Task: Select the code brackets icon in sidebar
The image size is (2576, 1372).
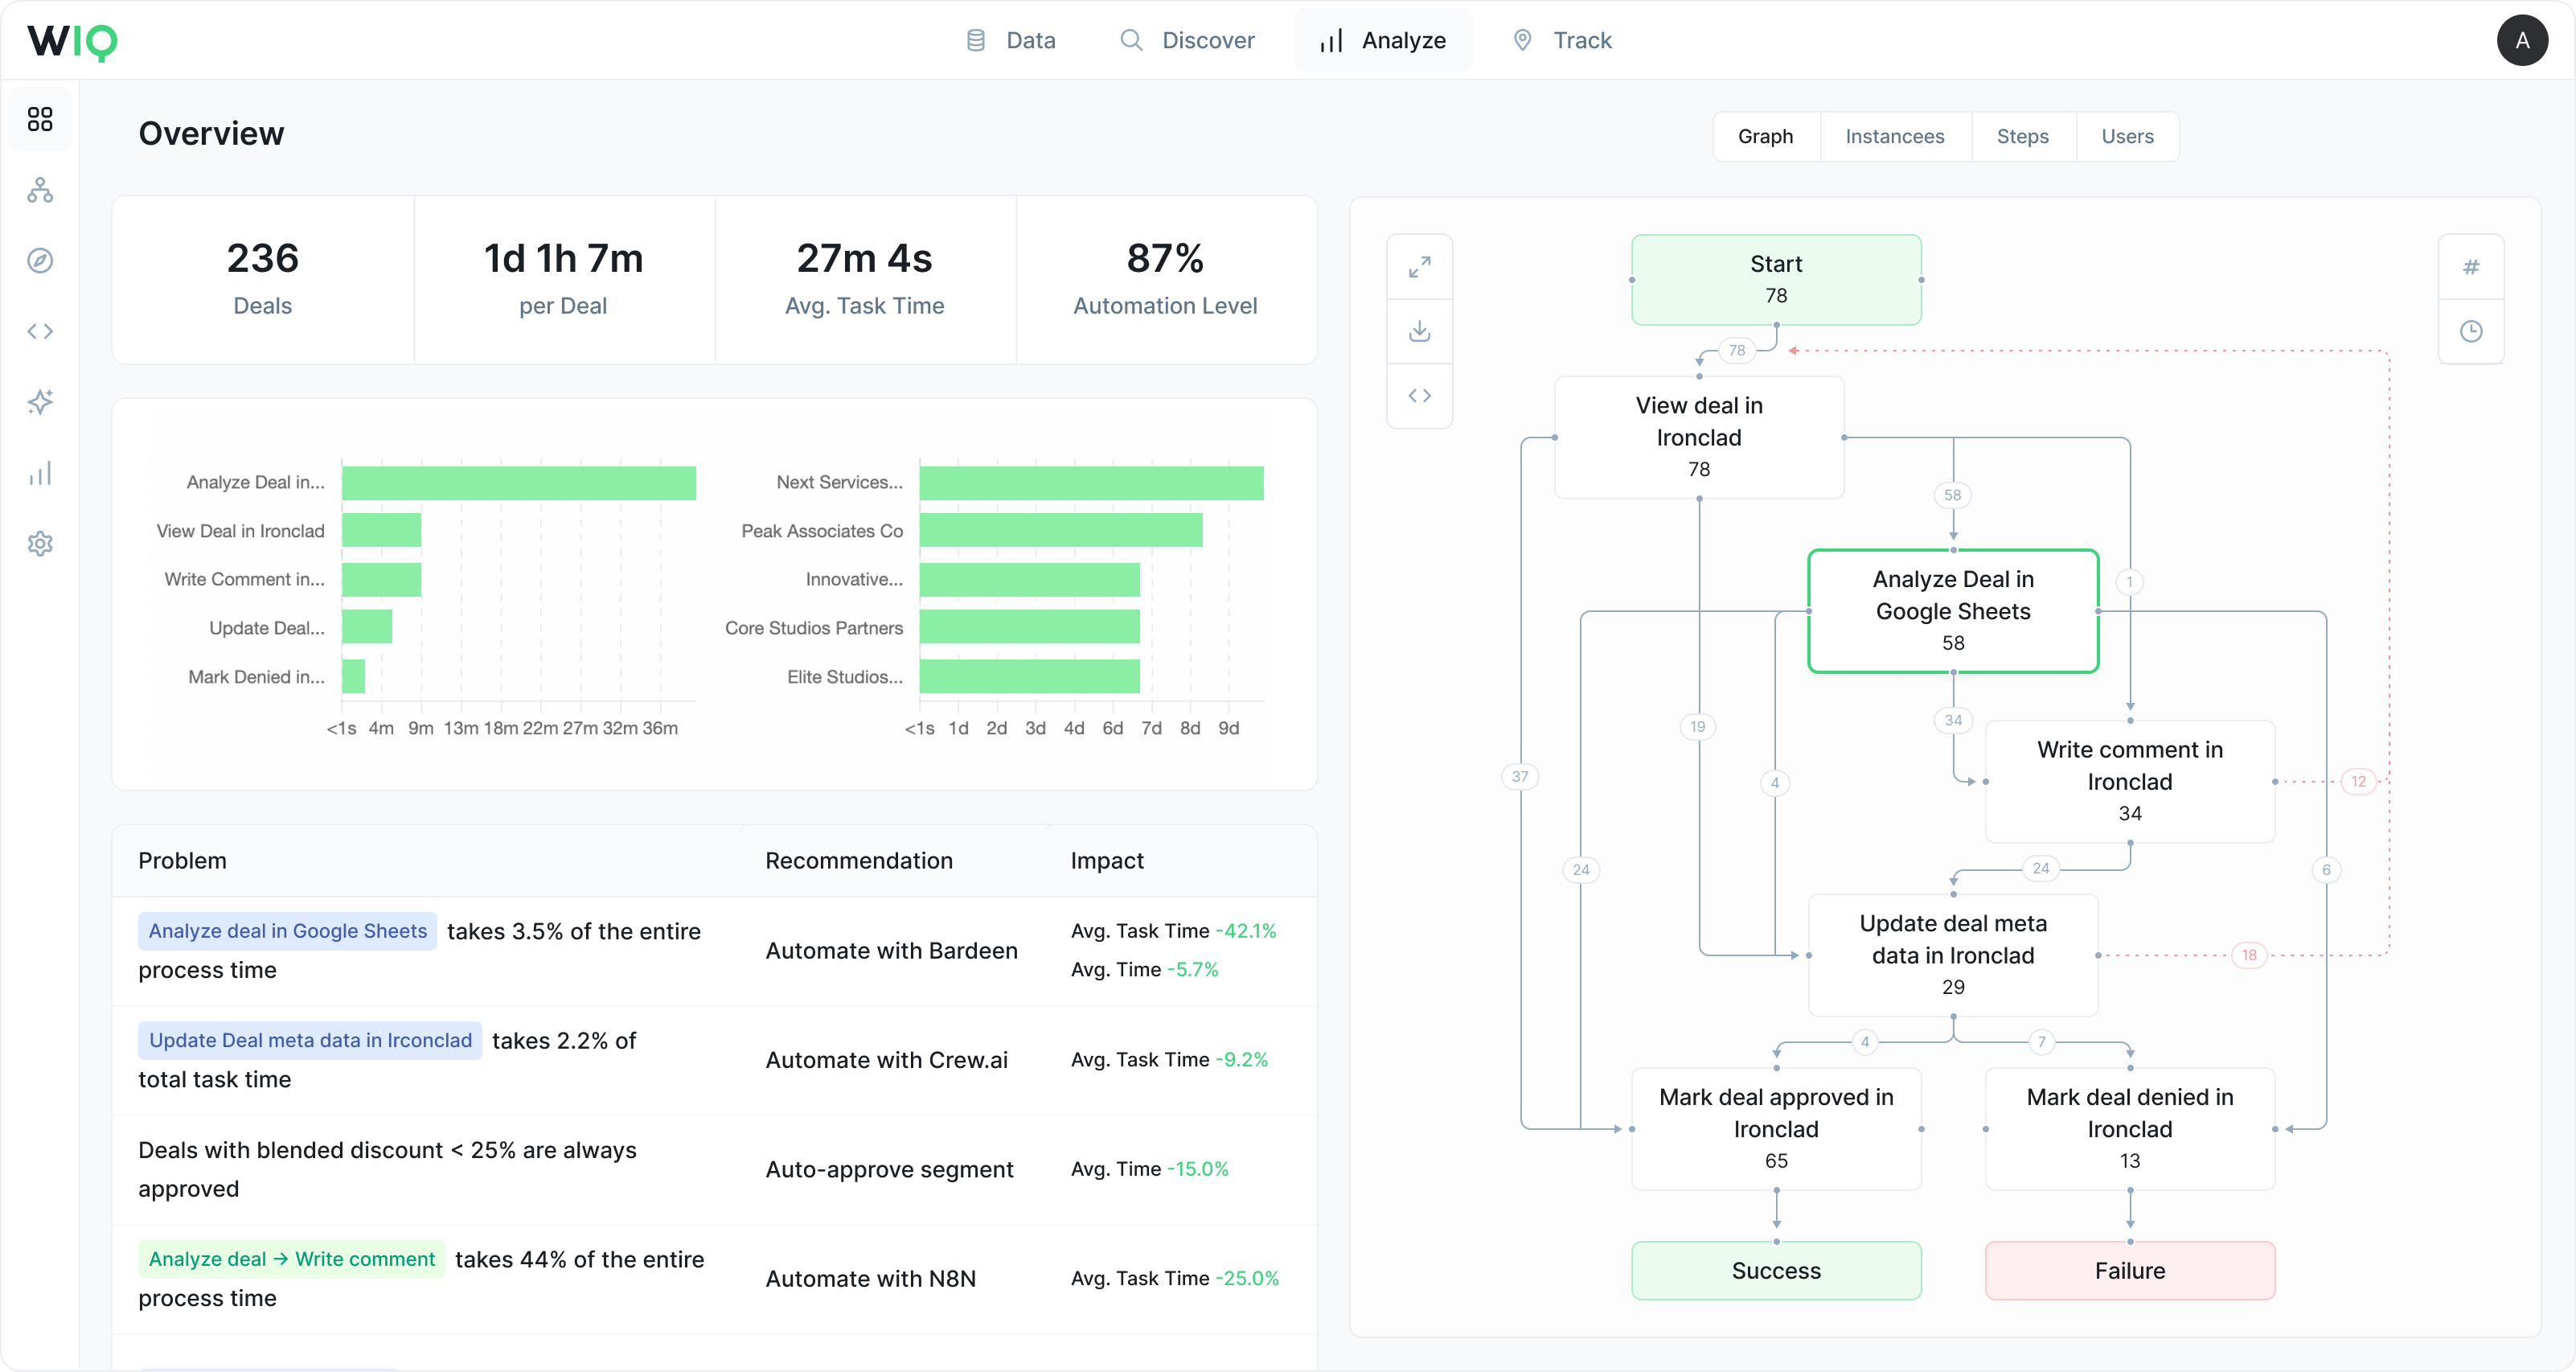Action: [40, 331]
